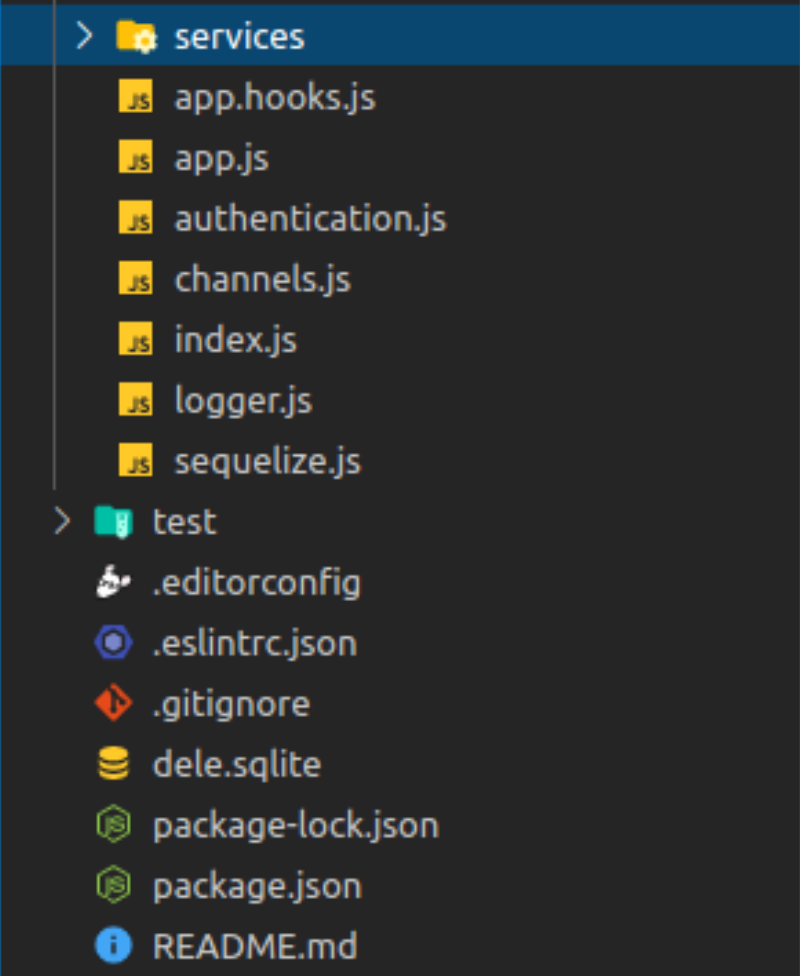Click the Node icon beside package-lock.json

113,825
